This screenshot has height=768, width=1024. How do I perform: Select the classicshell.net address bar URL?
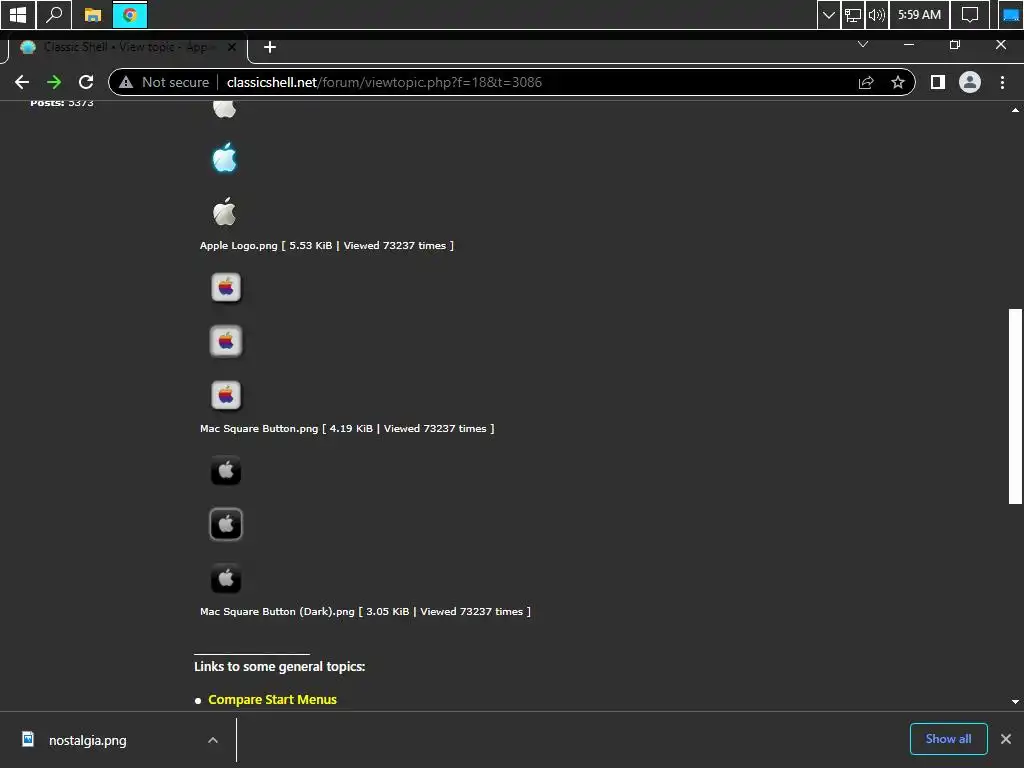tap(384, 82)
